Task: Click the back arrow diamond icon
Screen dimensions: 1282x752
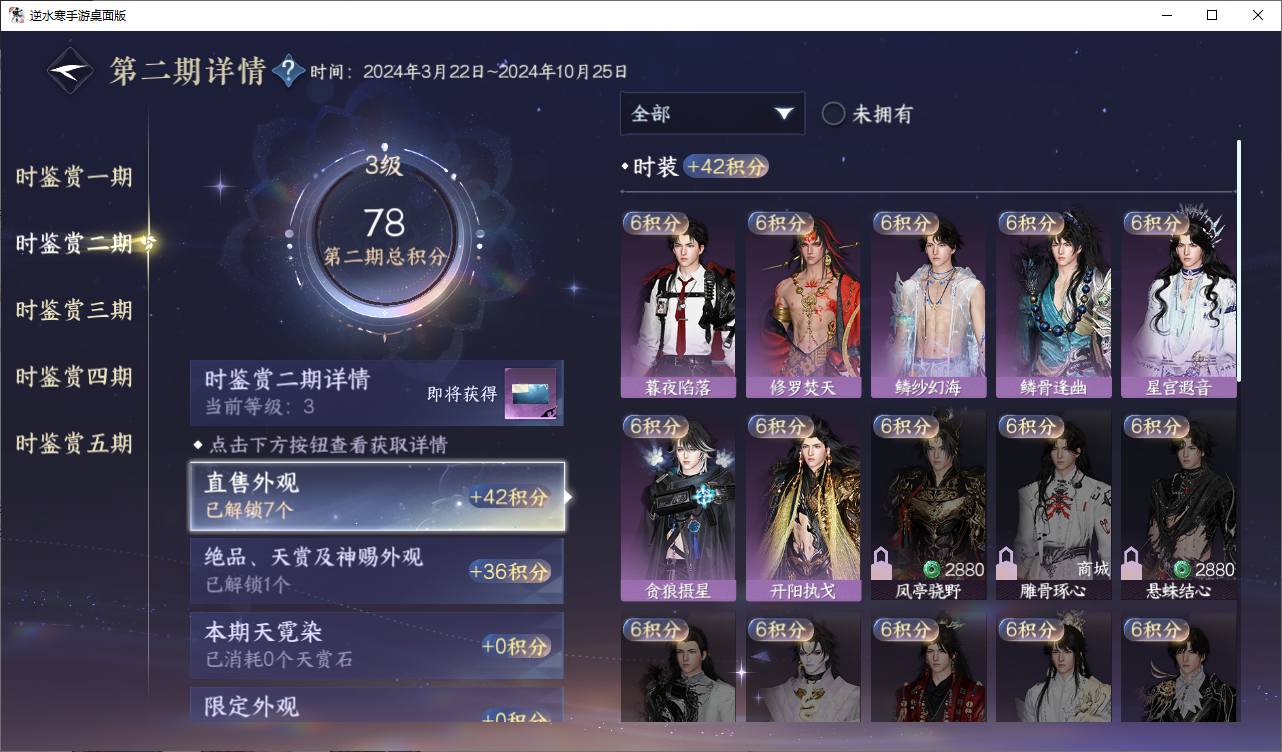Action: (71, 71)
